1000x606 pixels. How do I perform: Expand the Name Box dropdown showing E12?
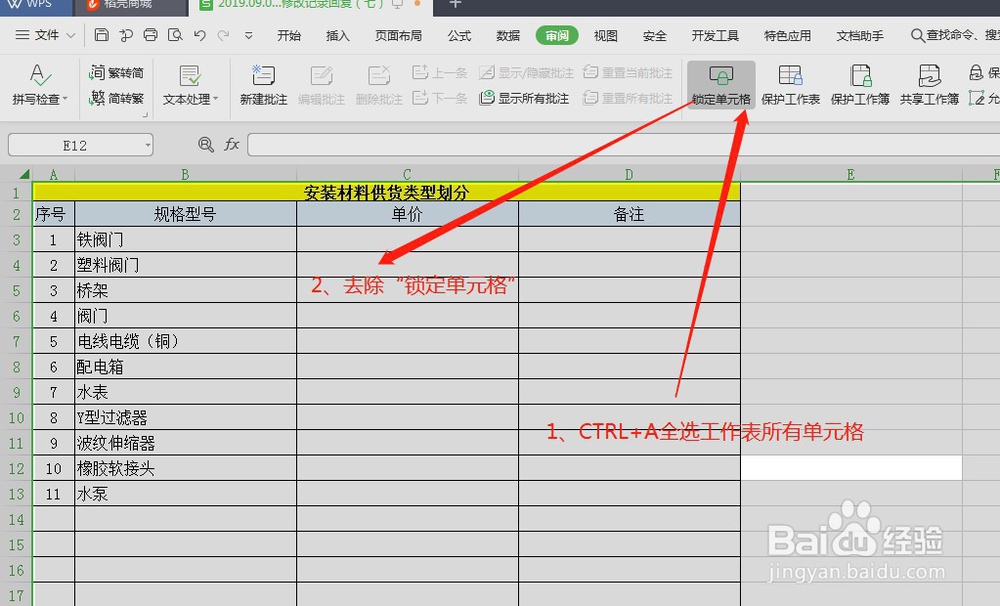[148, 145]
